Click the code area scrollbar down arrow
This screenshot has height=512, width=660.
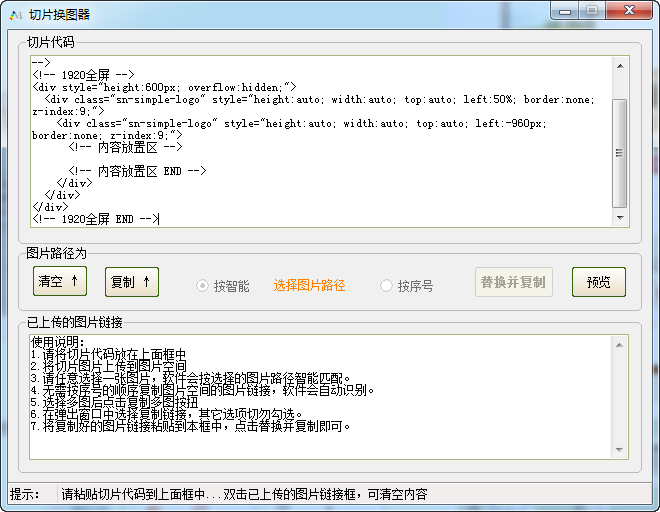click(620, 217)
